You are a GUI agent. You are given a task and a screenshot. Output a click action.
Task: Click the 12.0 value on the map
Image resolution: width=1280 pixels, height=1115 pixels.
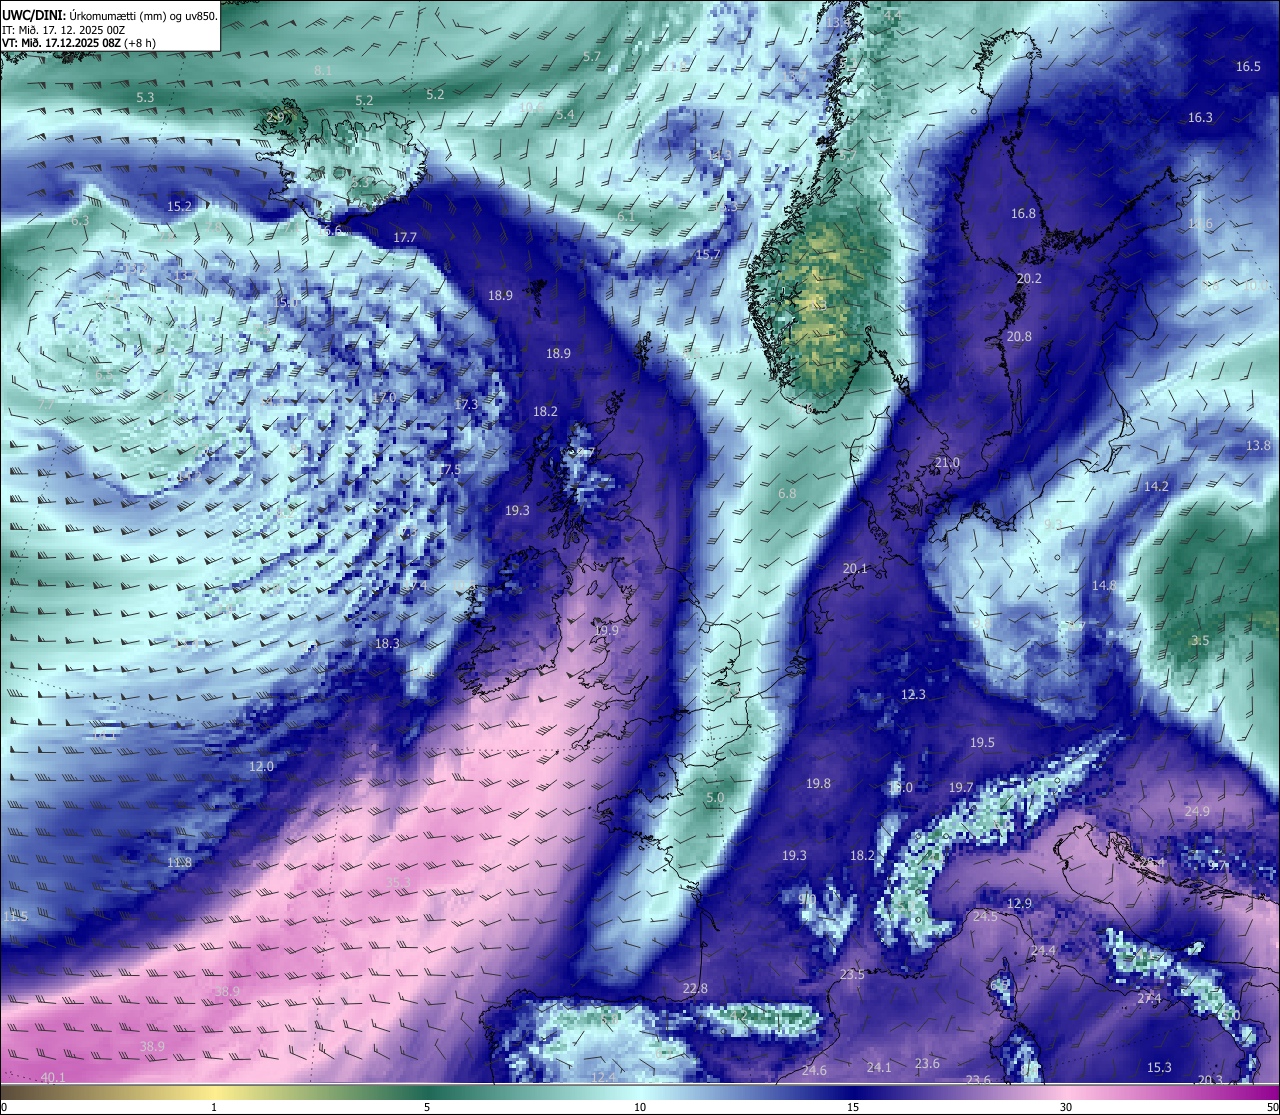click(261, 766)
